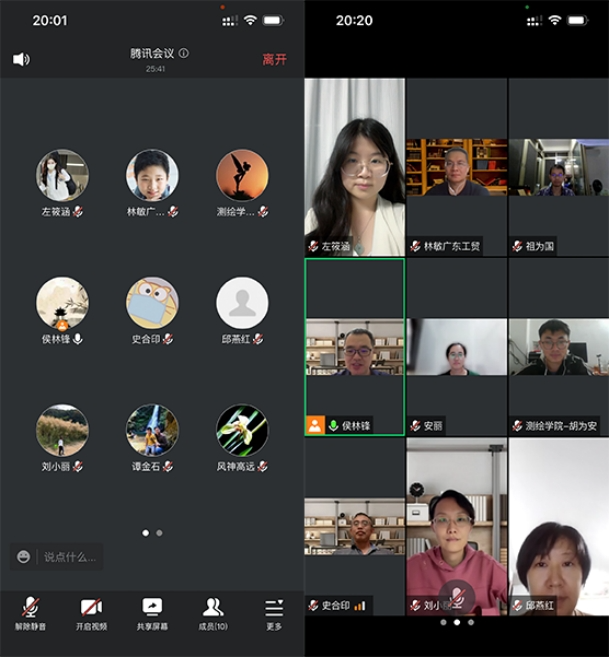Switch to second page dot in avatar view
Viewport: 609px width, 658px height.
click(159, 533)
